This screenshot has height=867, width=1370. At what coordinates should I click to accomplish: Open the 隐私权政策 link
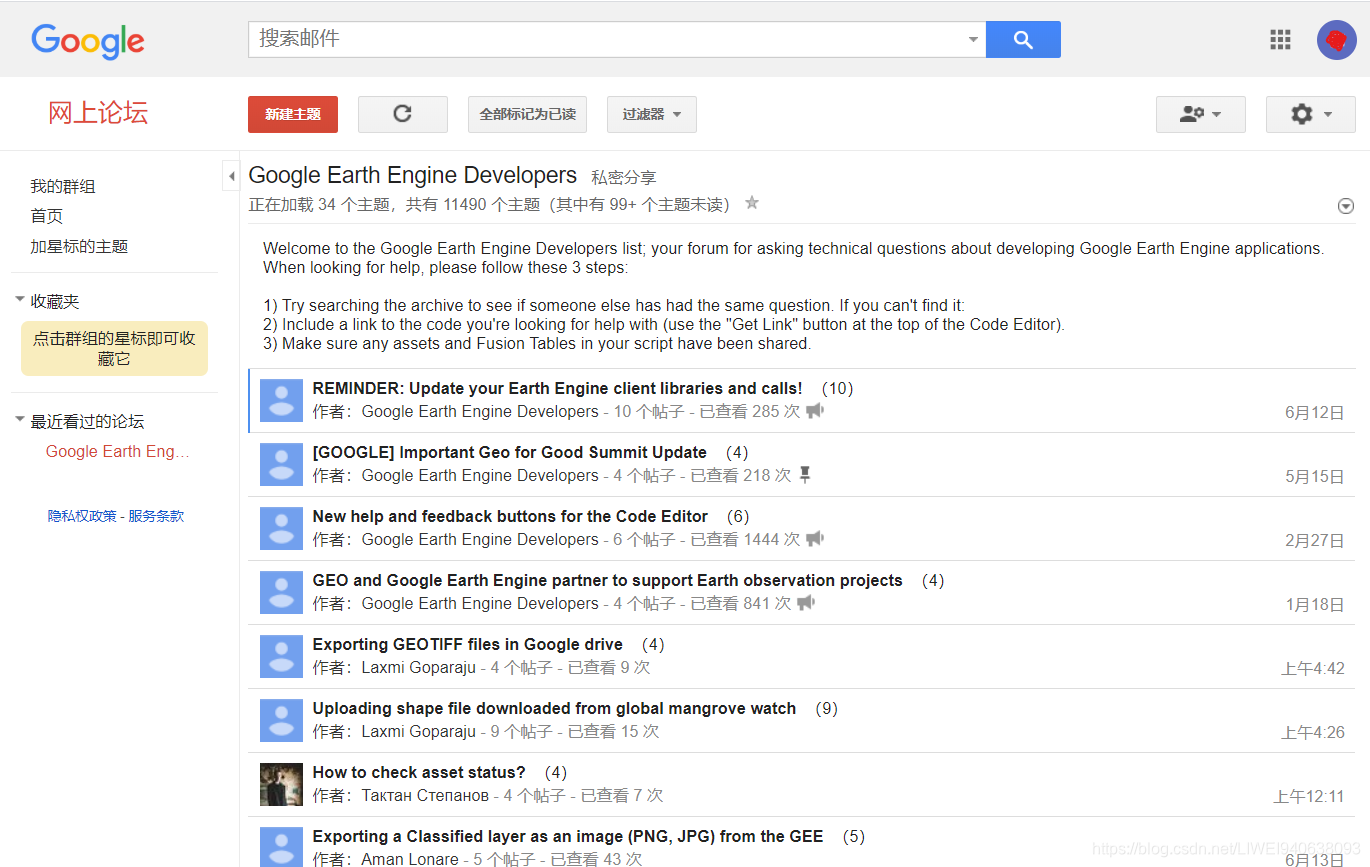82,516
